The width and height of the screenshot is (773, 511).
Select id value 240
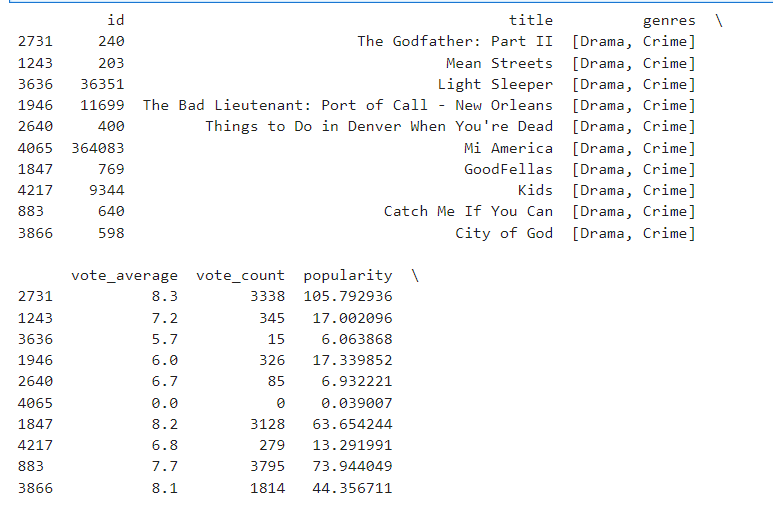pyautogui.click(x=111, y=41)
